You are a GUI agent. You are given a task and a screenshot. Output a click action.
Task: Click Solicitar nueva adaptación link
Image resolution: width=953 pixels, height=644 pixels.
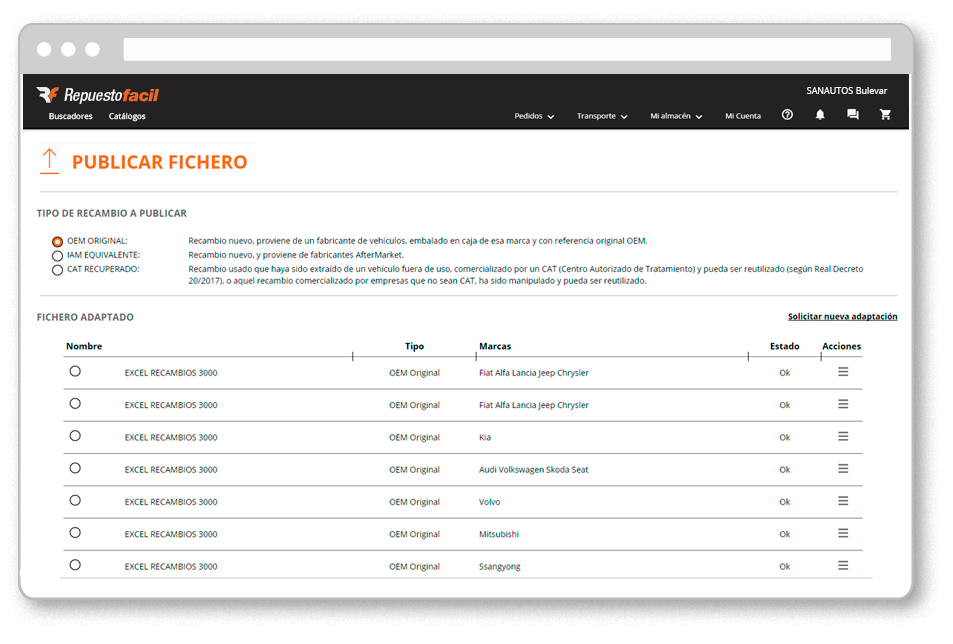click(842, 317)
